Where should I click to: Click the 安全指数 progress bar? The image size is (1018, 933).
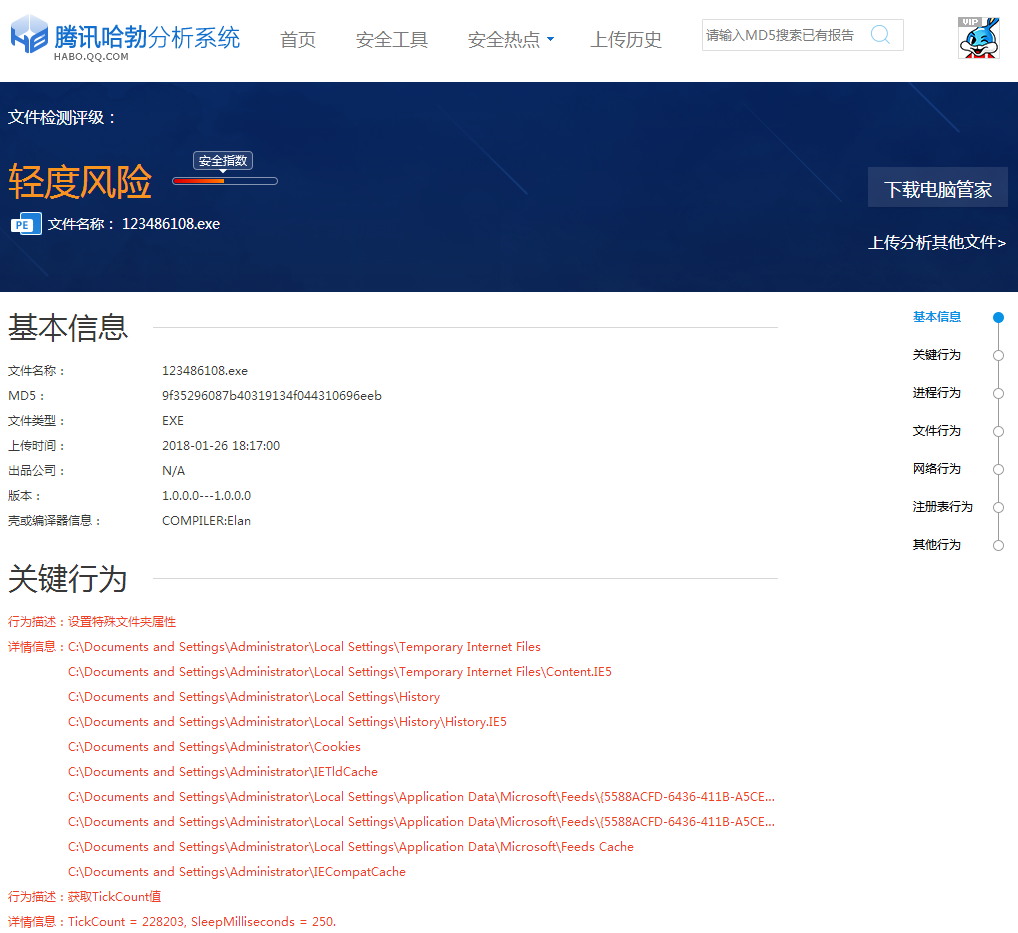click(225, 181)
